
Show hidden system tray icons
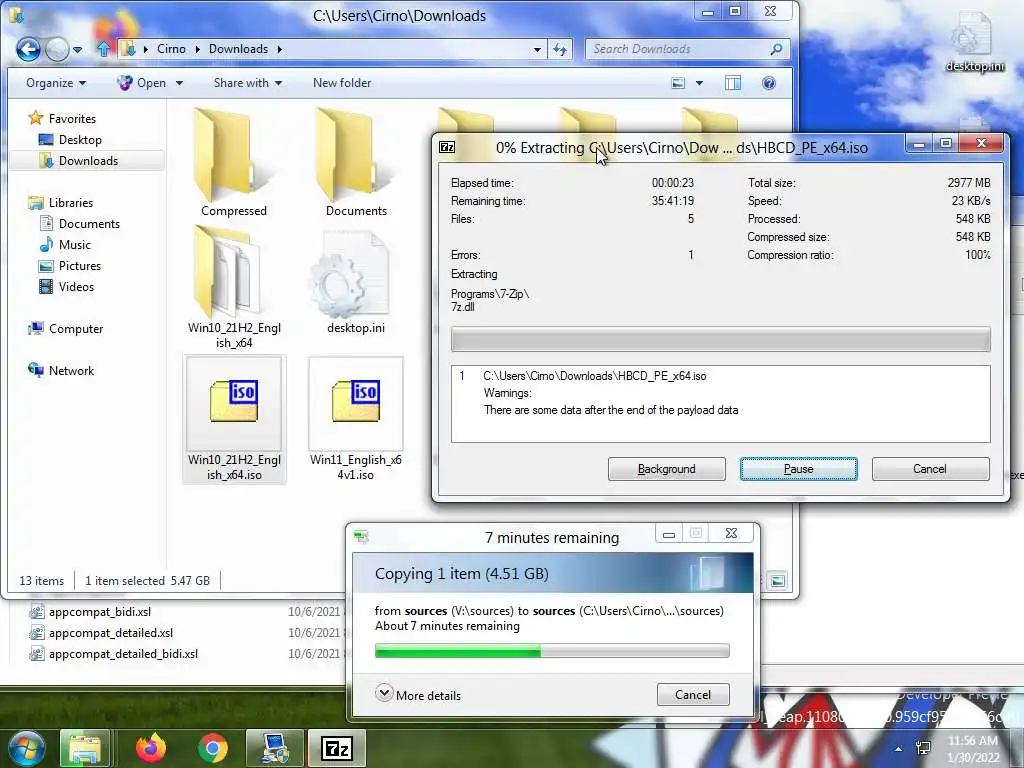[x=899, y=749]
